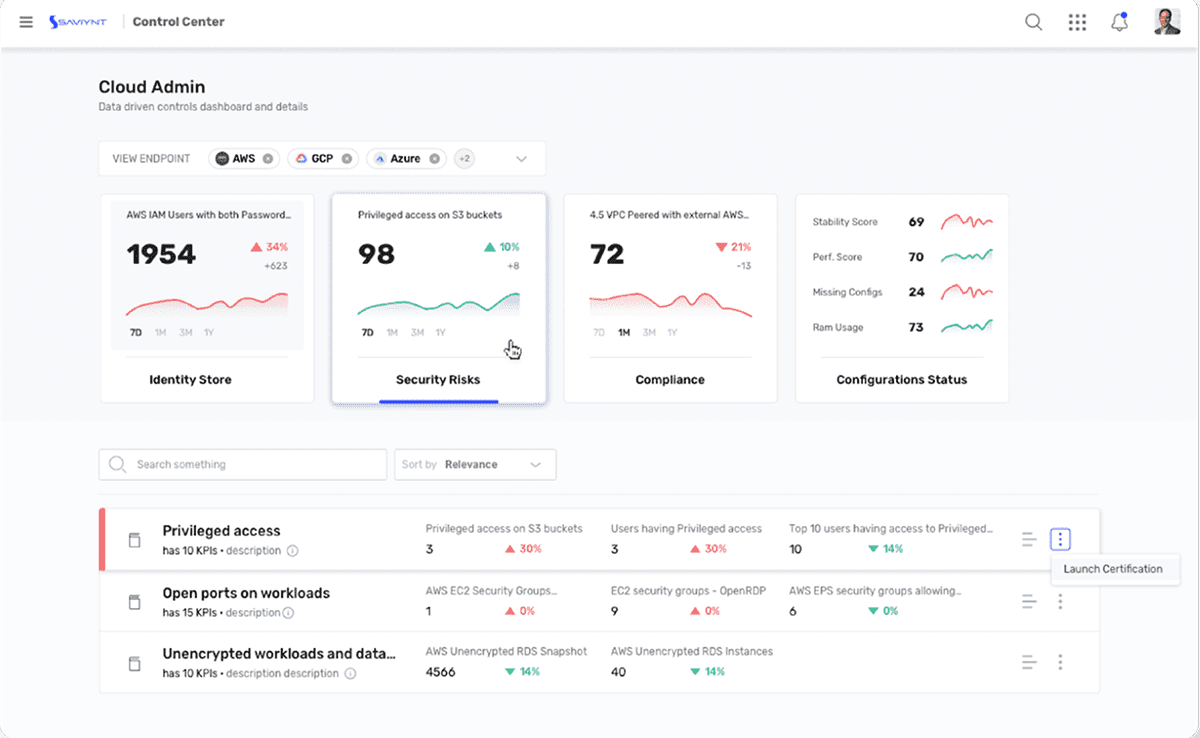1200x738 pixels.
Task: Open three-dot menu for Open ports row
Action: pyautogui.click(x=1060, y=602)
